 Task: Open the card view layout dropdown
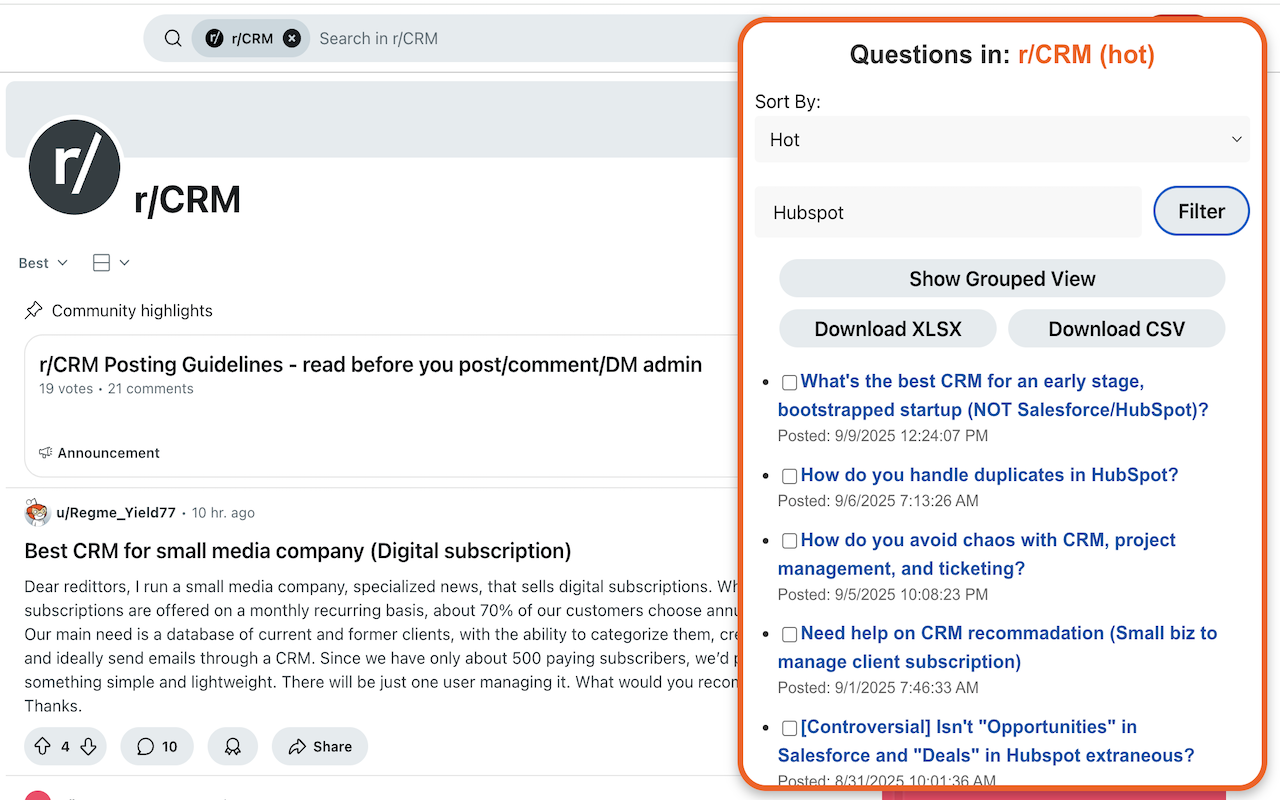tap(110, 263)
